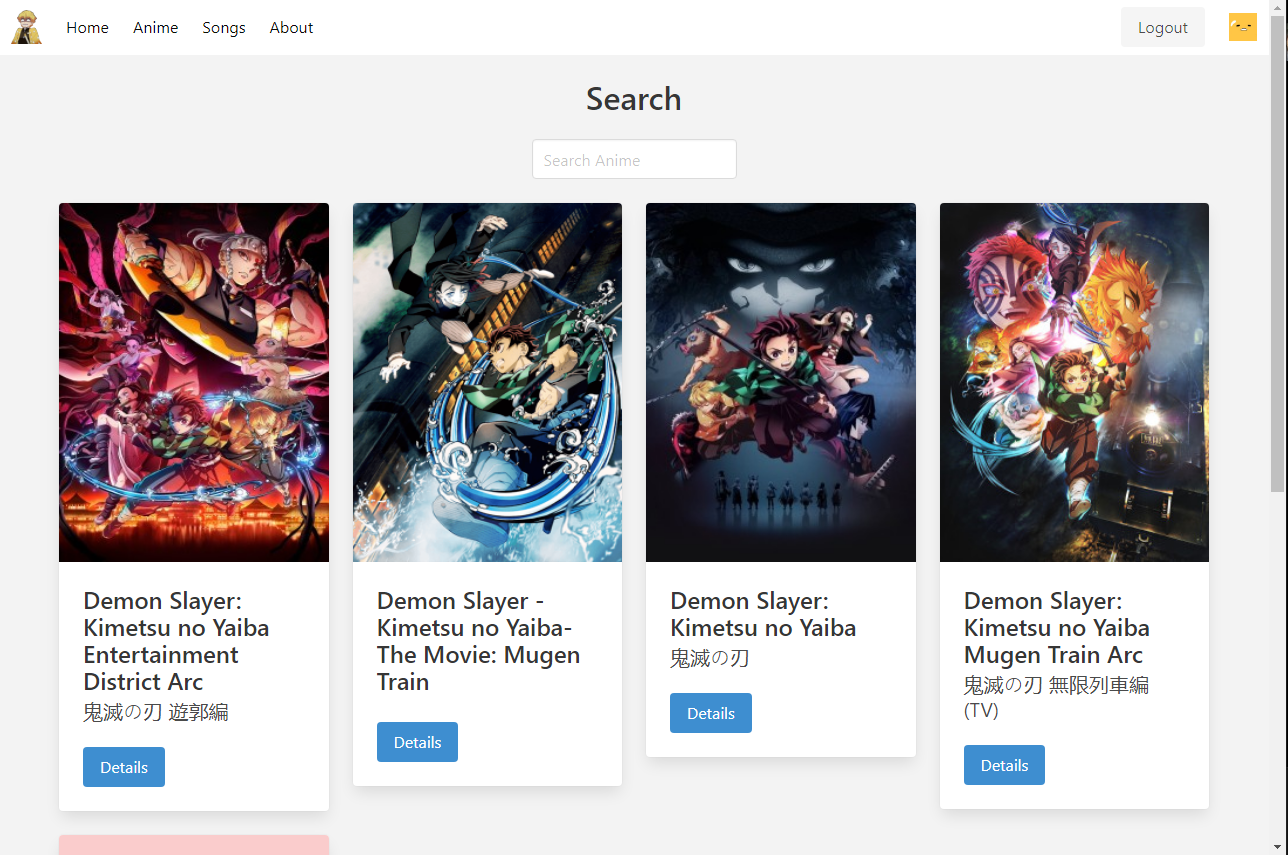The image size is (1288, 855).
Task: Open the About page
Action: 291,27
